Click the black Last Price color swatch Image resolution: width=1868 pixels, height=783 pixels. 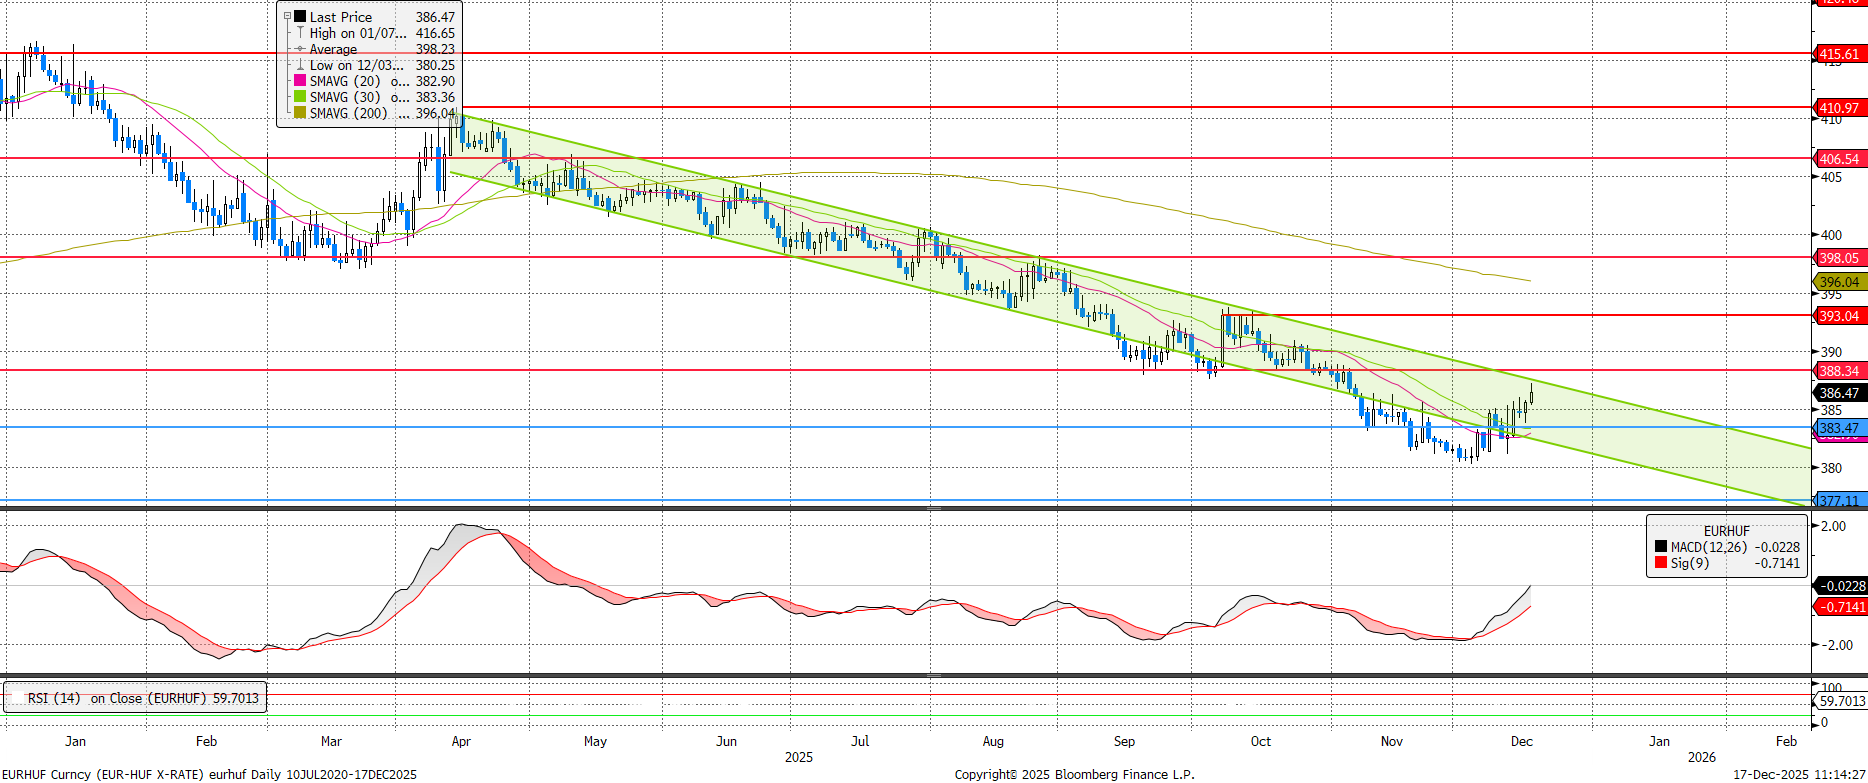point(300,17)
